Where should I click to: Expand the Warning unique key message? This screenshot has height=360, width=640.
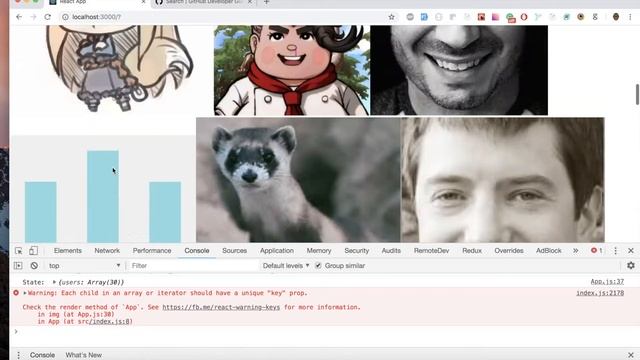tap(25, 293)
